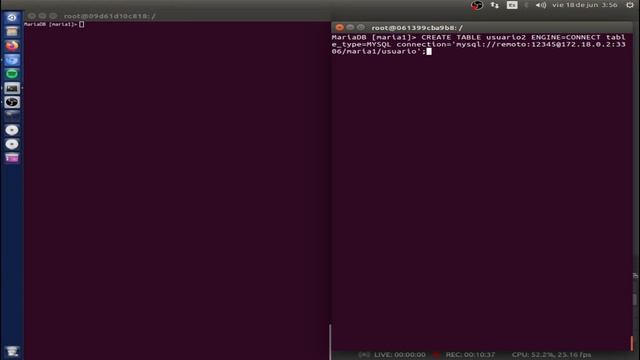Close the root@061399cba9b8 terminal window
This screenshot has height=360, width=640.
(340, 27)
